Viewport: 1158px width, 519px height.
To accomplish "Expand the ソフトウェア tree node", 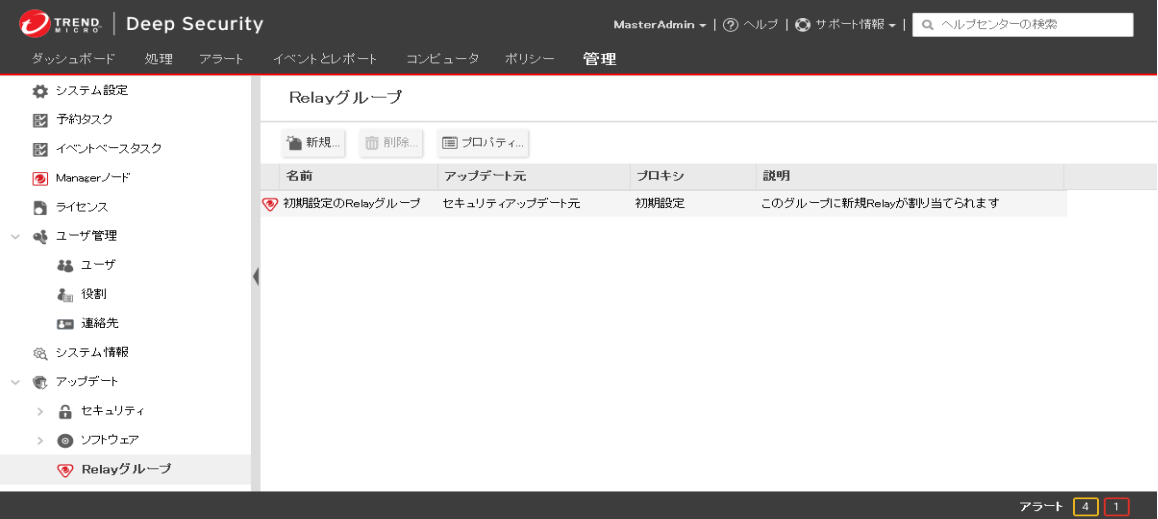I will click(x=40, y=440).
